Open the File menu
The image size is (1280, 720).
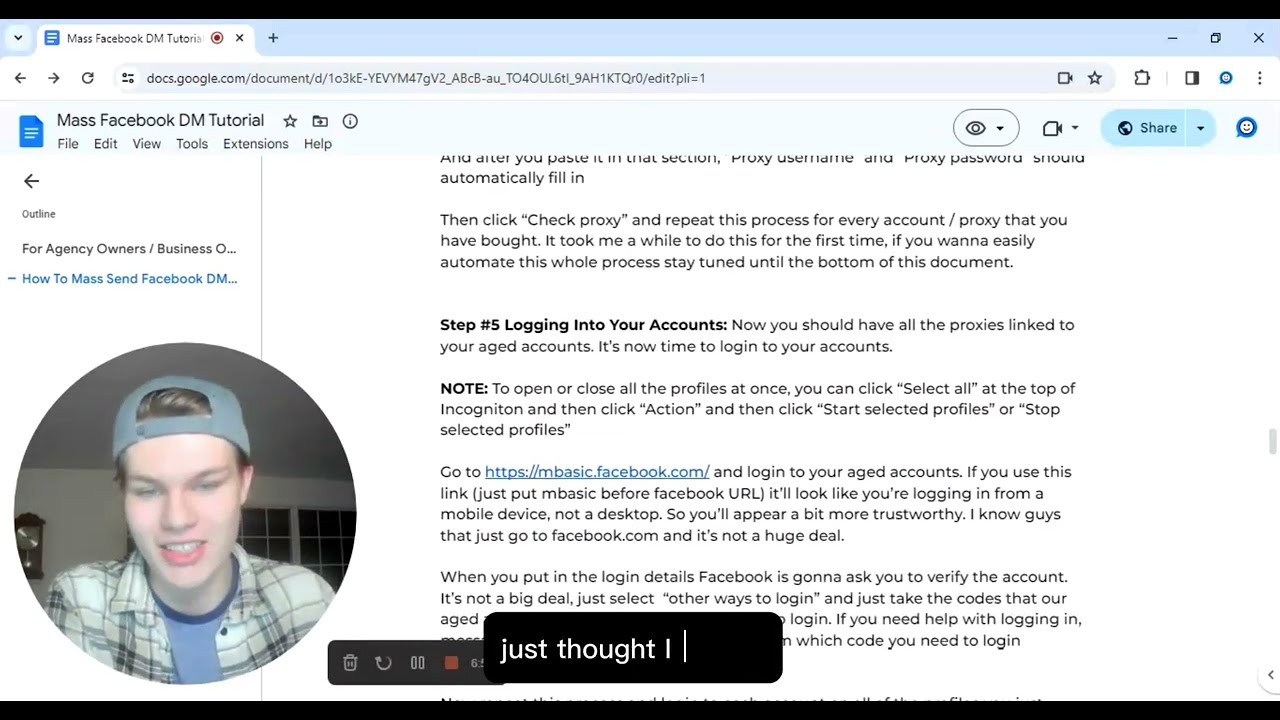68,144
